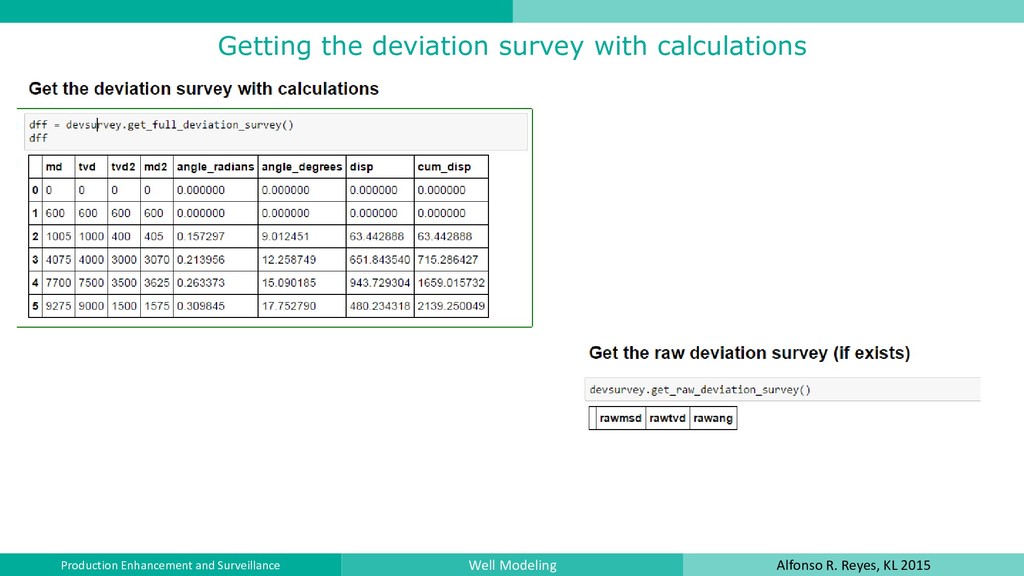Image resolution: width=1024 pixels, height=576 pixels.
Task: Click row index 2 of the table
Action: click(x=35, y=236)
